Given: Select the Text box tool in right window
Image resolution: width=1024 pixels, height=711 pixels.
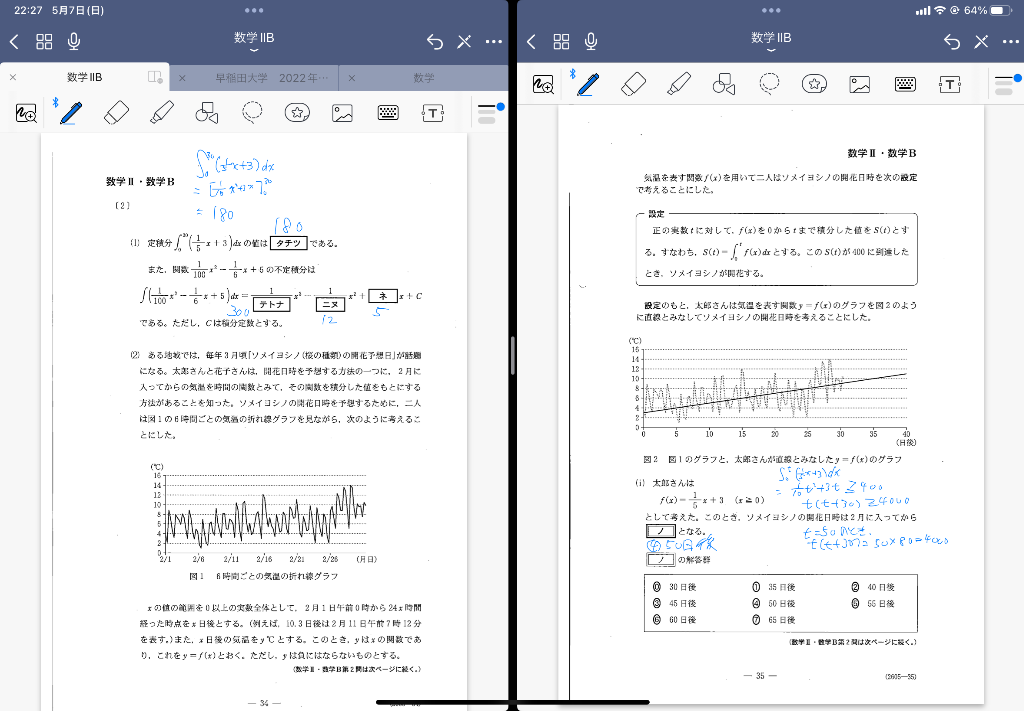Looking at the screenshot, I should click(949, 84).
